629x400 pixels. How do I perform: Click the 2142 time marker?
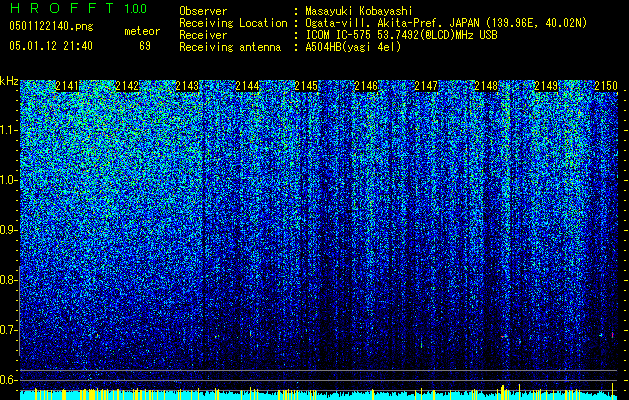(127, 86)
